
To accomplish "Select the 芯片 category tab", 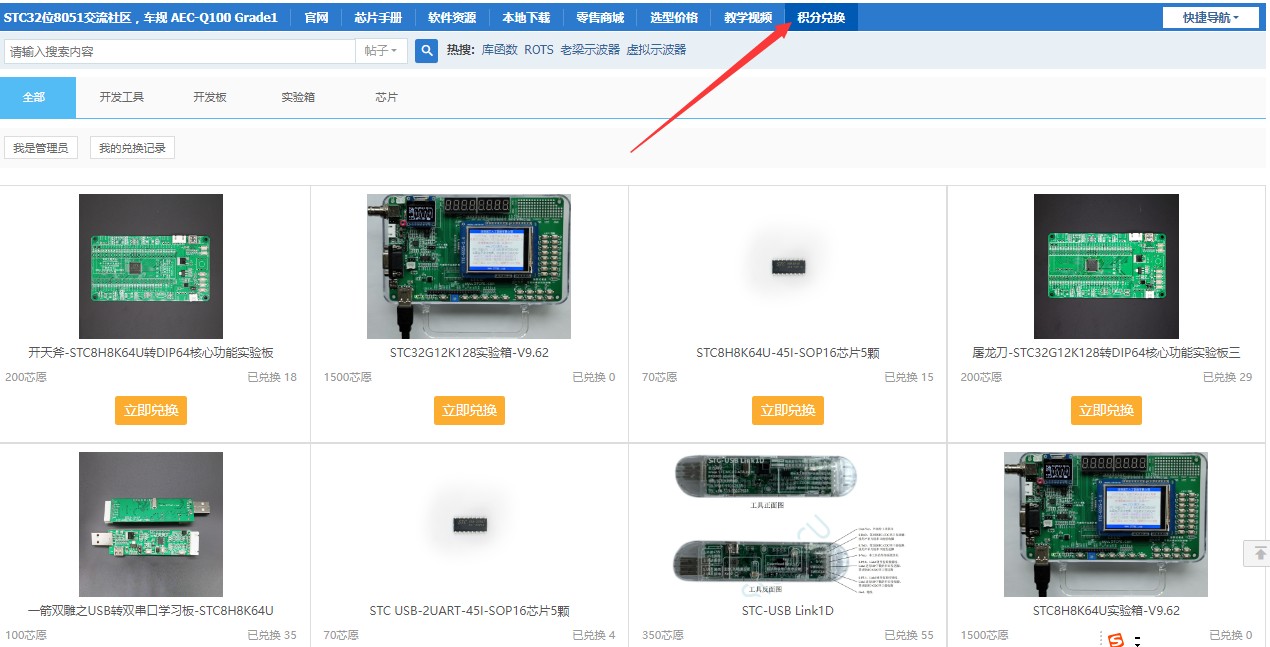I will click(386, 97).
